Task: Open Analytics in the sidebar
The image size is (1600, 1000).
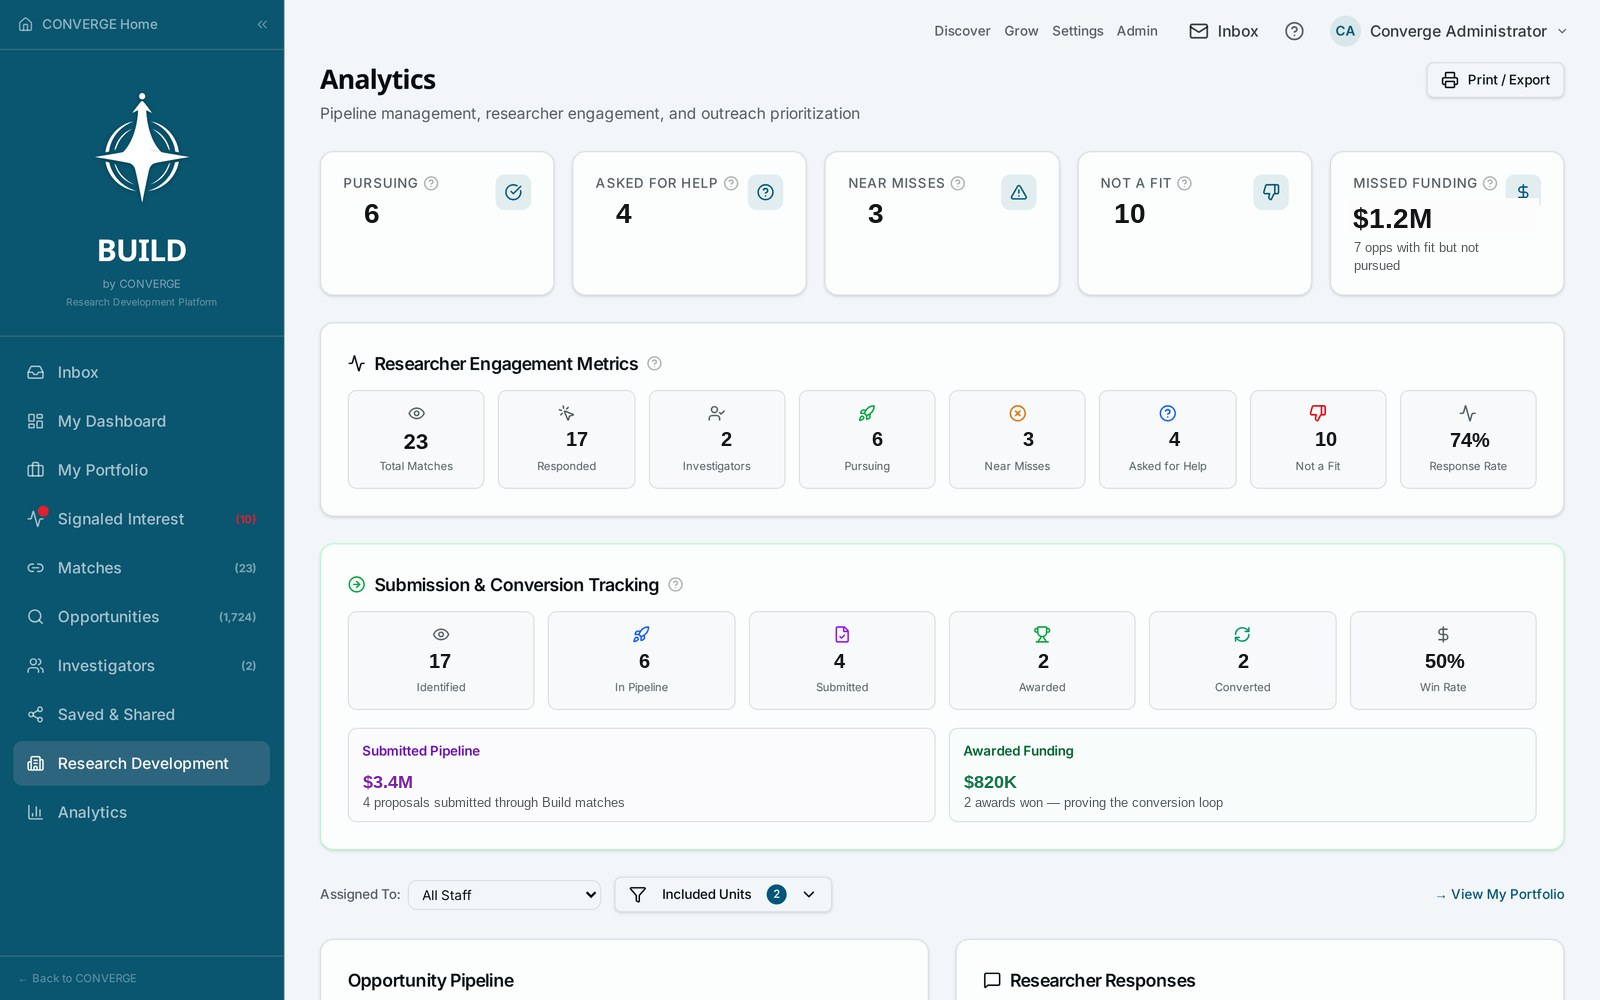Action: pos(142,812)
